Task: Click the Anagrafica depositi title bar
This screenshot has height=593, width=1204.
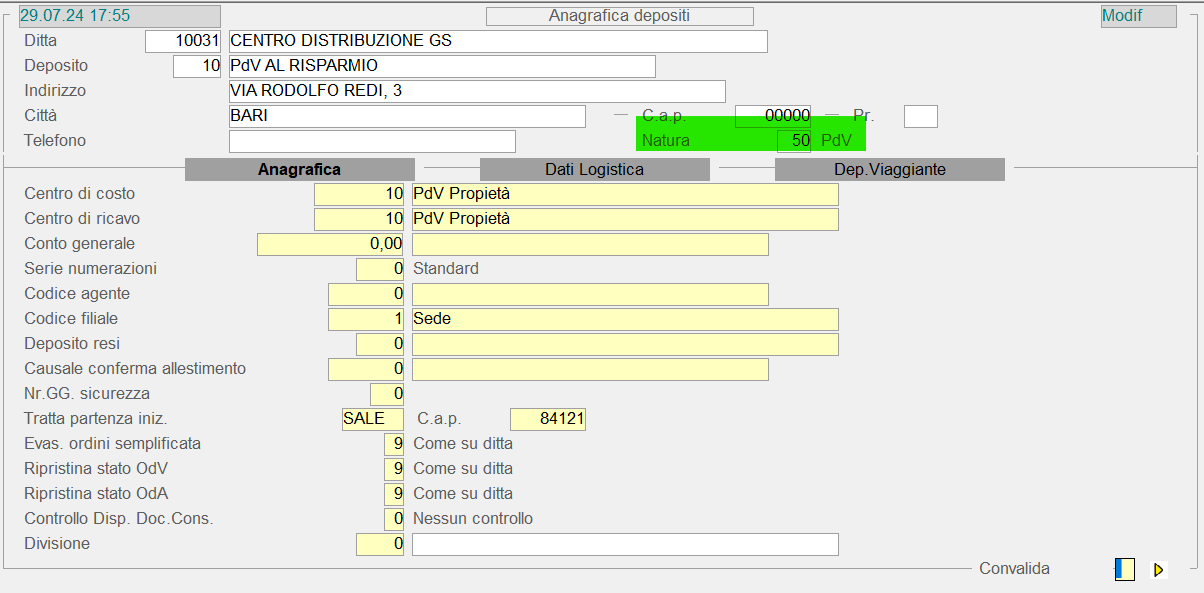Action: coord(619,16)
